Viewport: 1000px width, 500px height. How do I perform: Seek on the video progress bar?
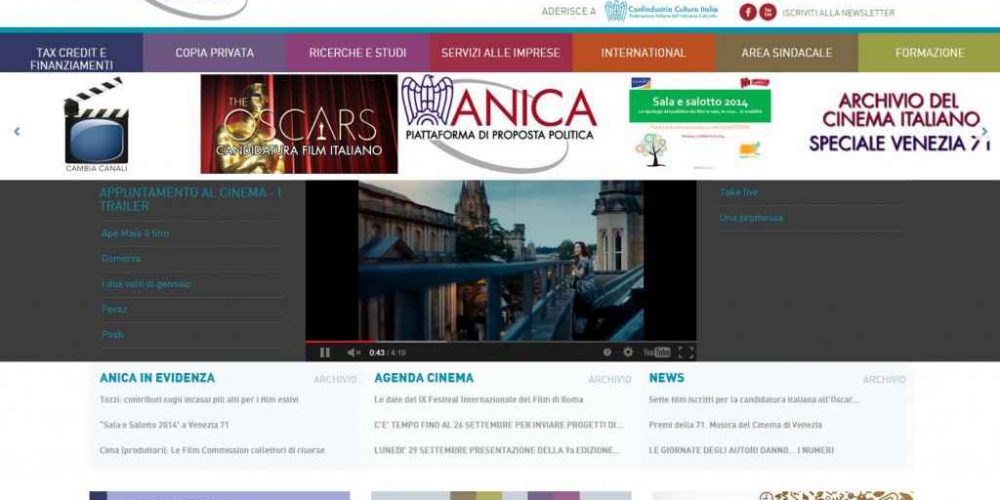pos(501,342)
